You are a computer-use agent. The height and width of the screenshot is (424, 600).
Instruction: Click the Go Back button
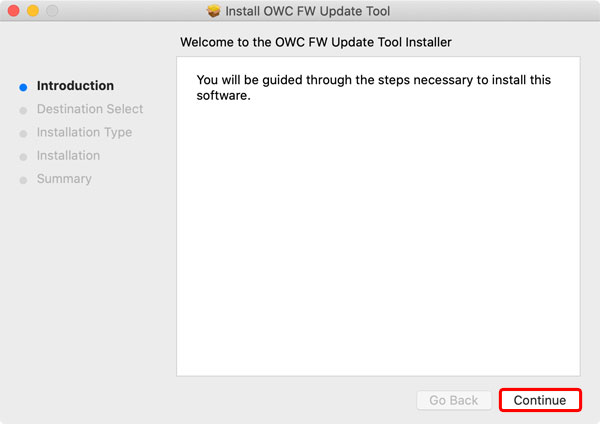[453, 400]
